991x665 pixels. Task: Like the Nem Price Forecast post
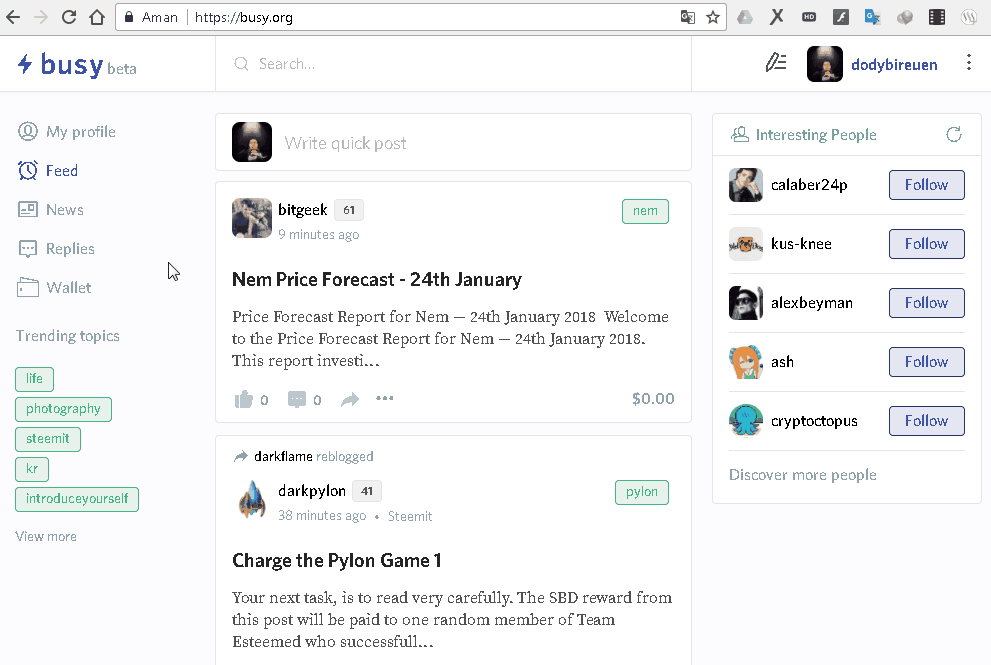coord(244,399)
